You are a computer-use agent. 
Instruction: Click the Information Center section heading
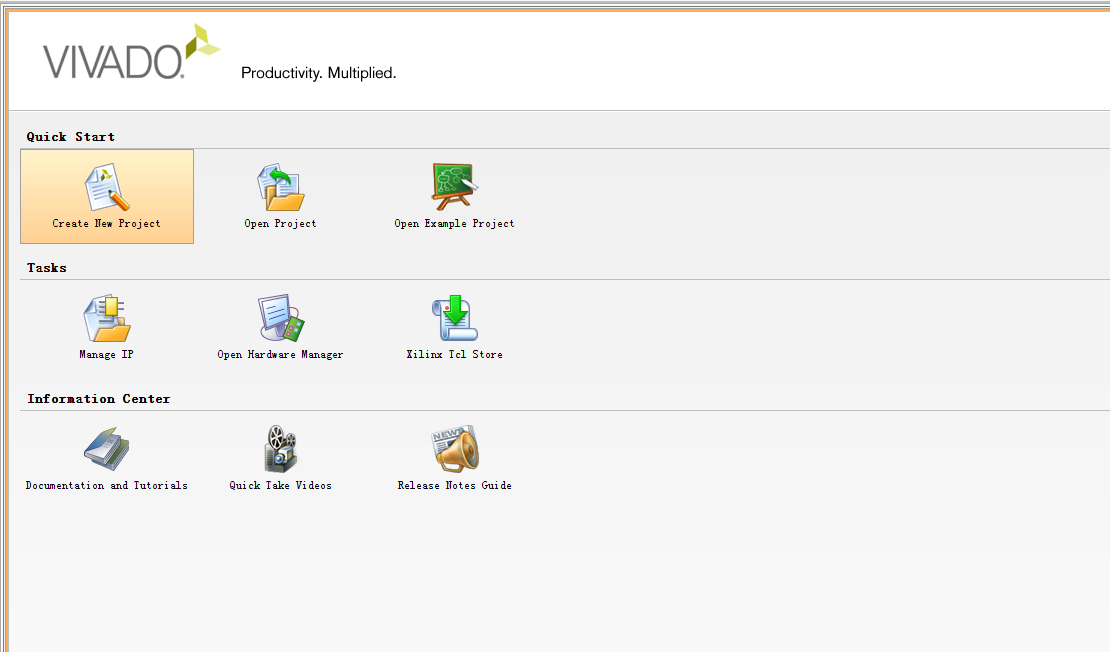tap(98, 399)
